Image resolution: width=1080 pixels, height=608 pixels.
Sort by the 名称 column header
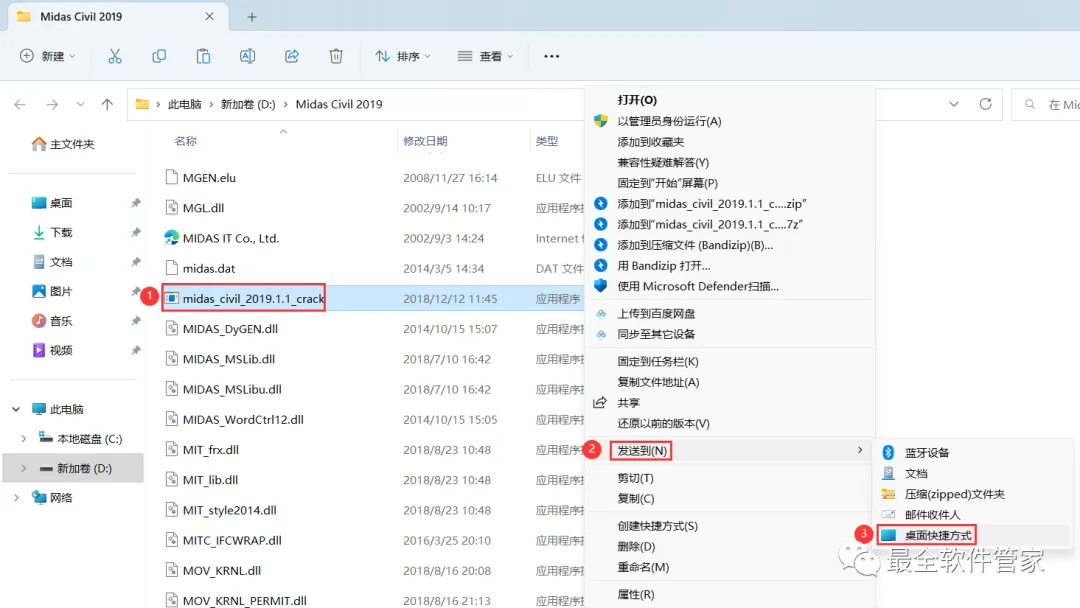click(x=185, y=141)
